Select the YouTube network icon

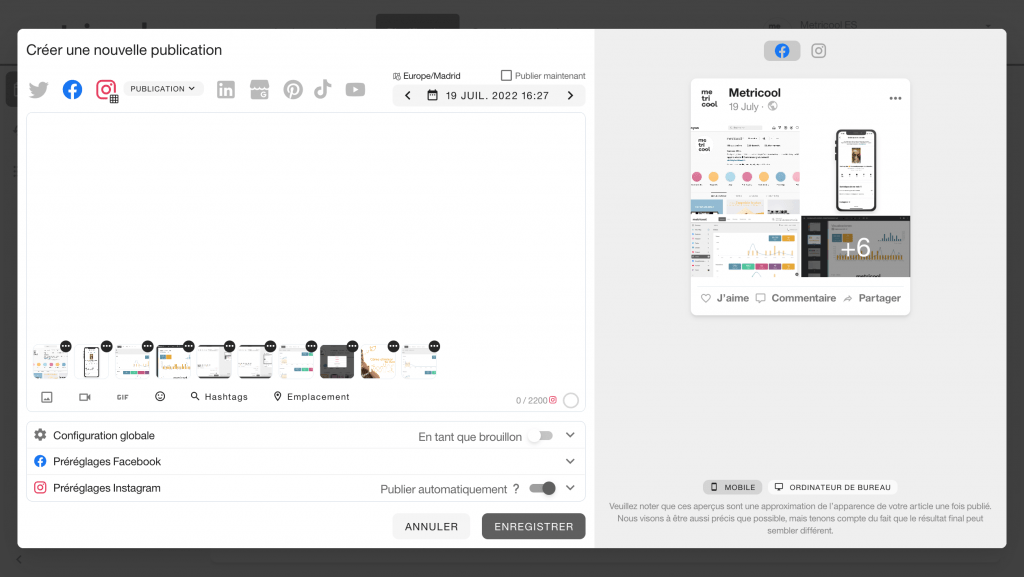[x=355, y=89]
